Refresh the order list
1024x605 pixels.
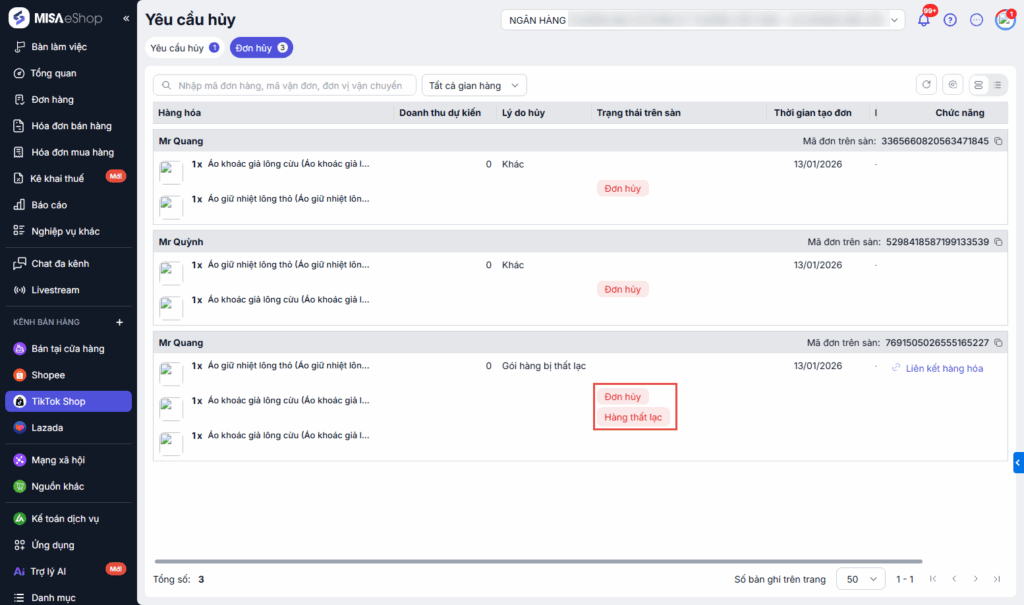(x=926, y=85)
